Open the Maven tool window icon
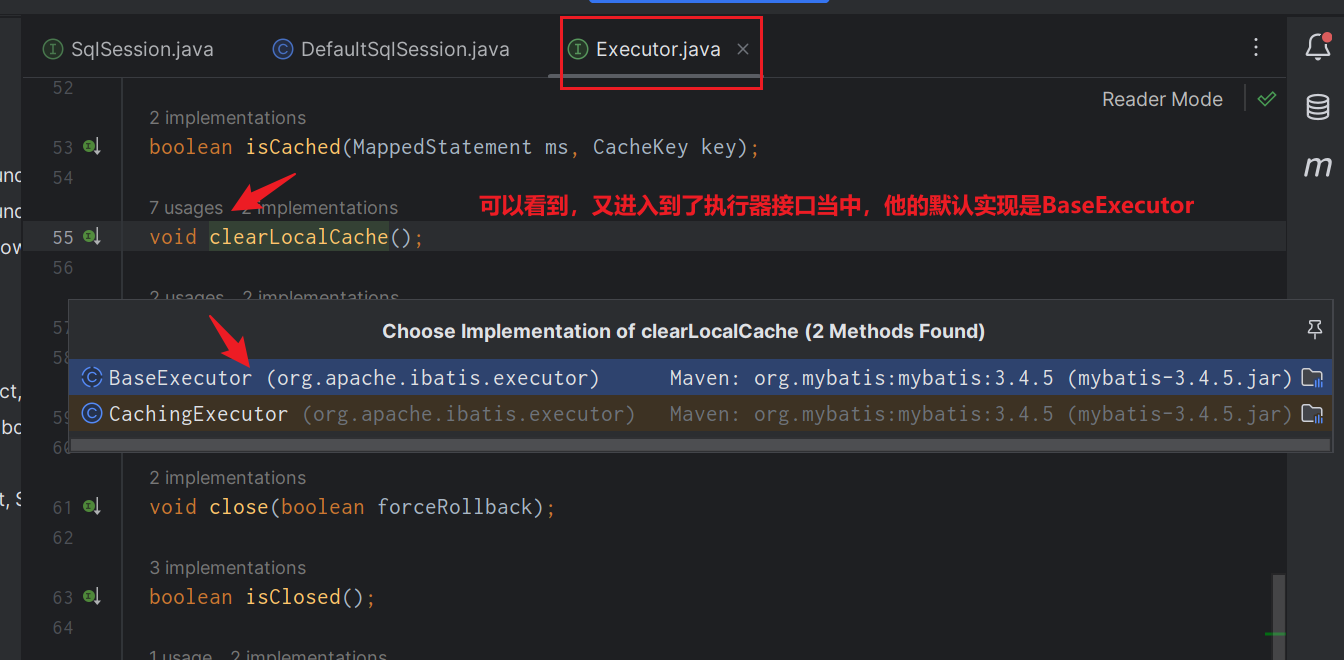The width and height of the screenshot is (1344, 660). 1318,166
